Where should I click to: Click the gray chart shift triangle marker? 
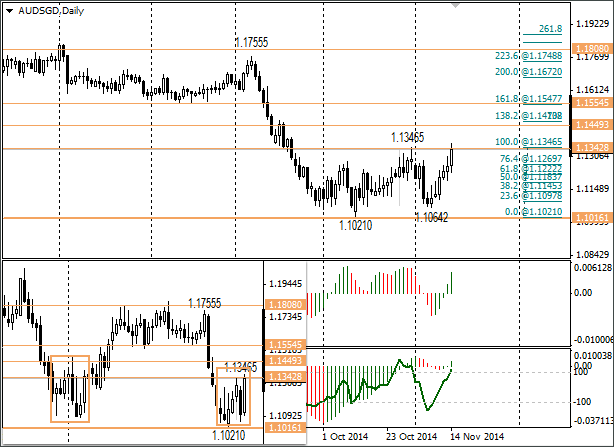coord(455,5)
